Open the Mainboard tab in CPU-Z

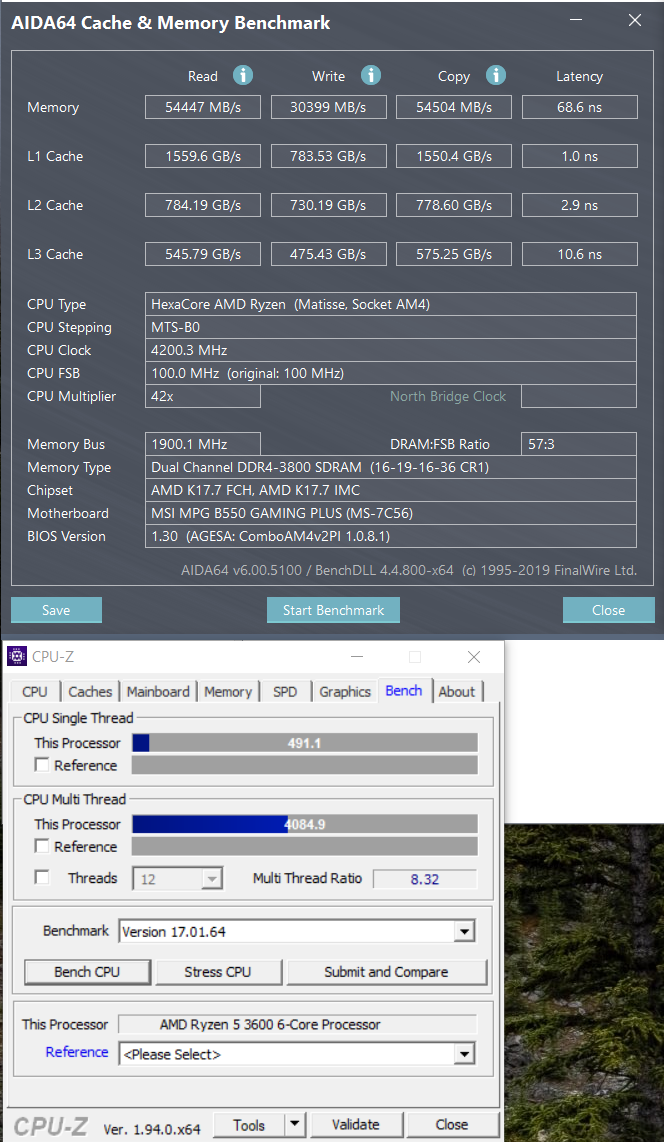(x=158, y=692)
